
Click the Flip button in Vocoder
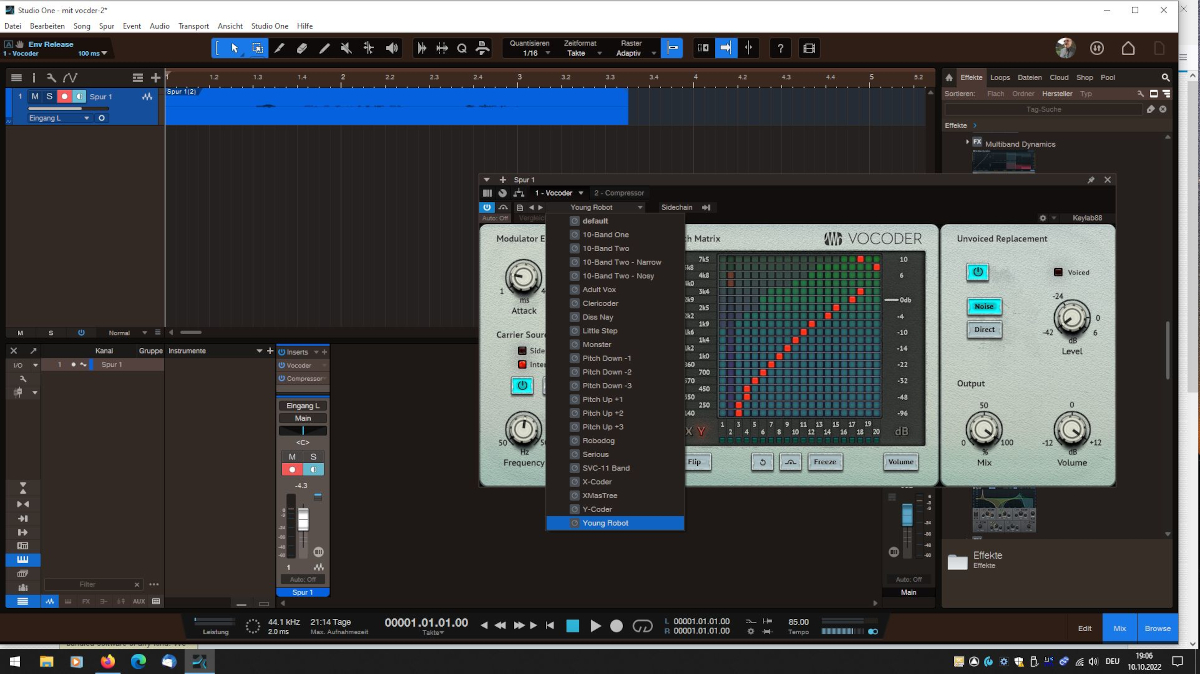(697, 462)
